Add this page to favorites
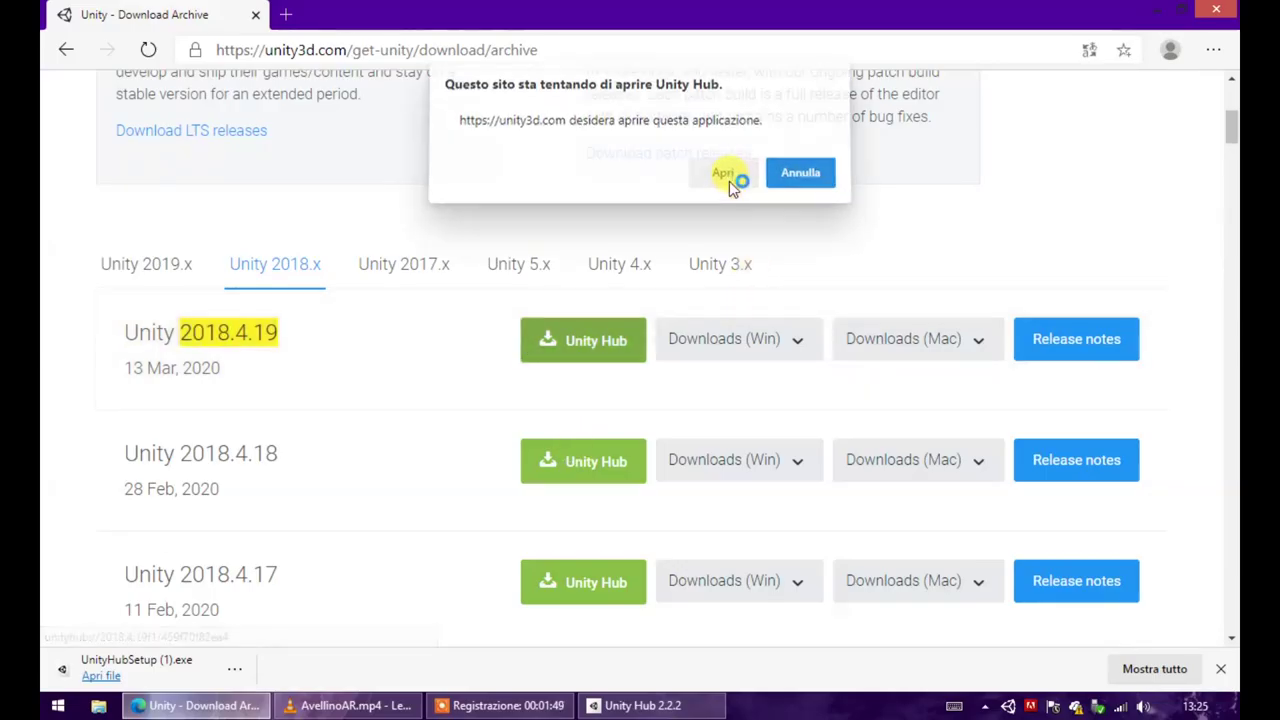Viewport: 1280px width, 720px height. click(1124, 50)
